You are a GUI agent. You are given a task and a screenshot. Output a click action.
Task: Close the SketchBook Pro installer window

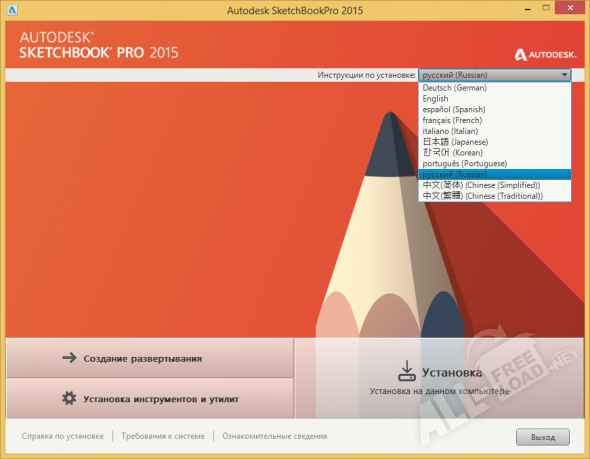click(x=570, y=8)
